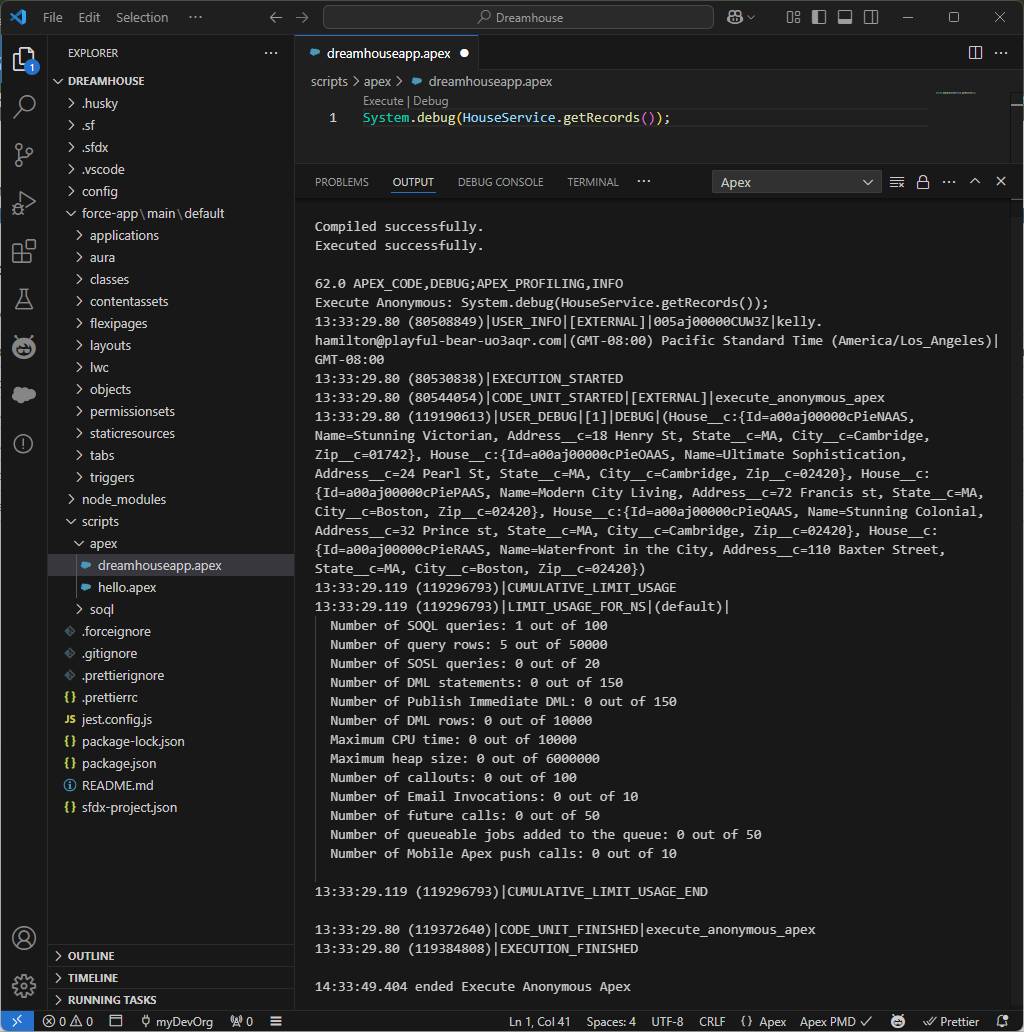Open the Testing beaker icon
The height and width of the screenshot is (1032, 1024).
[x=24, y=299]
